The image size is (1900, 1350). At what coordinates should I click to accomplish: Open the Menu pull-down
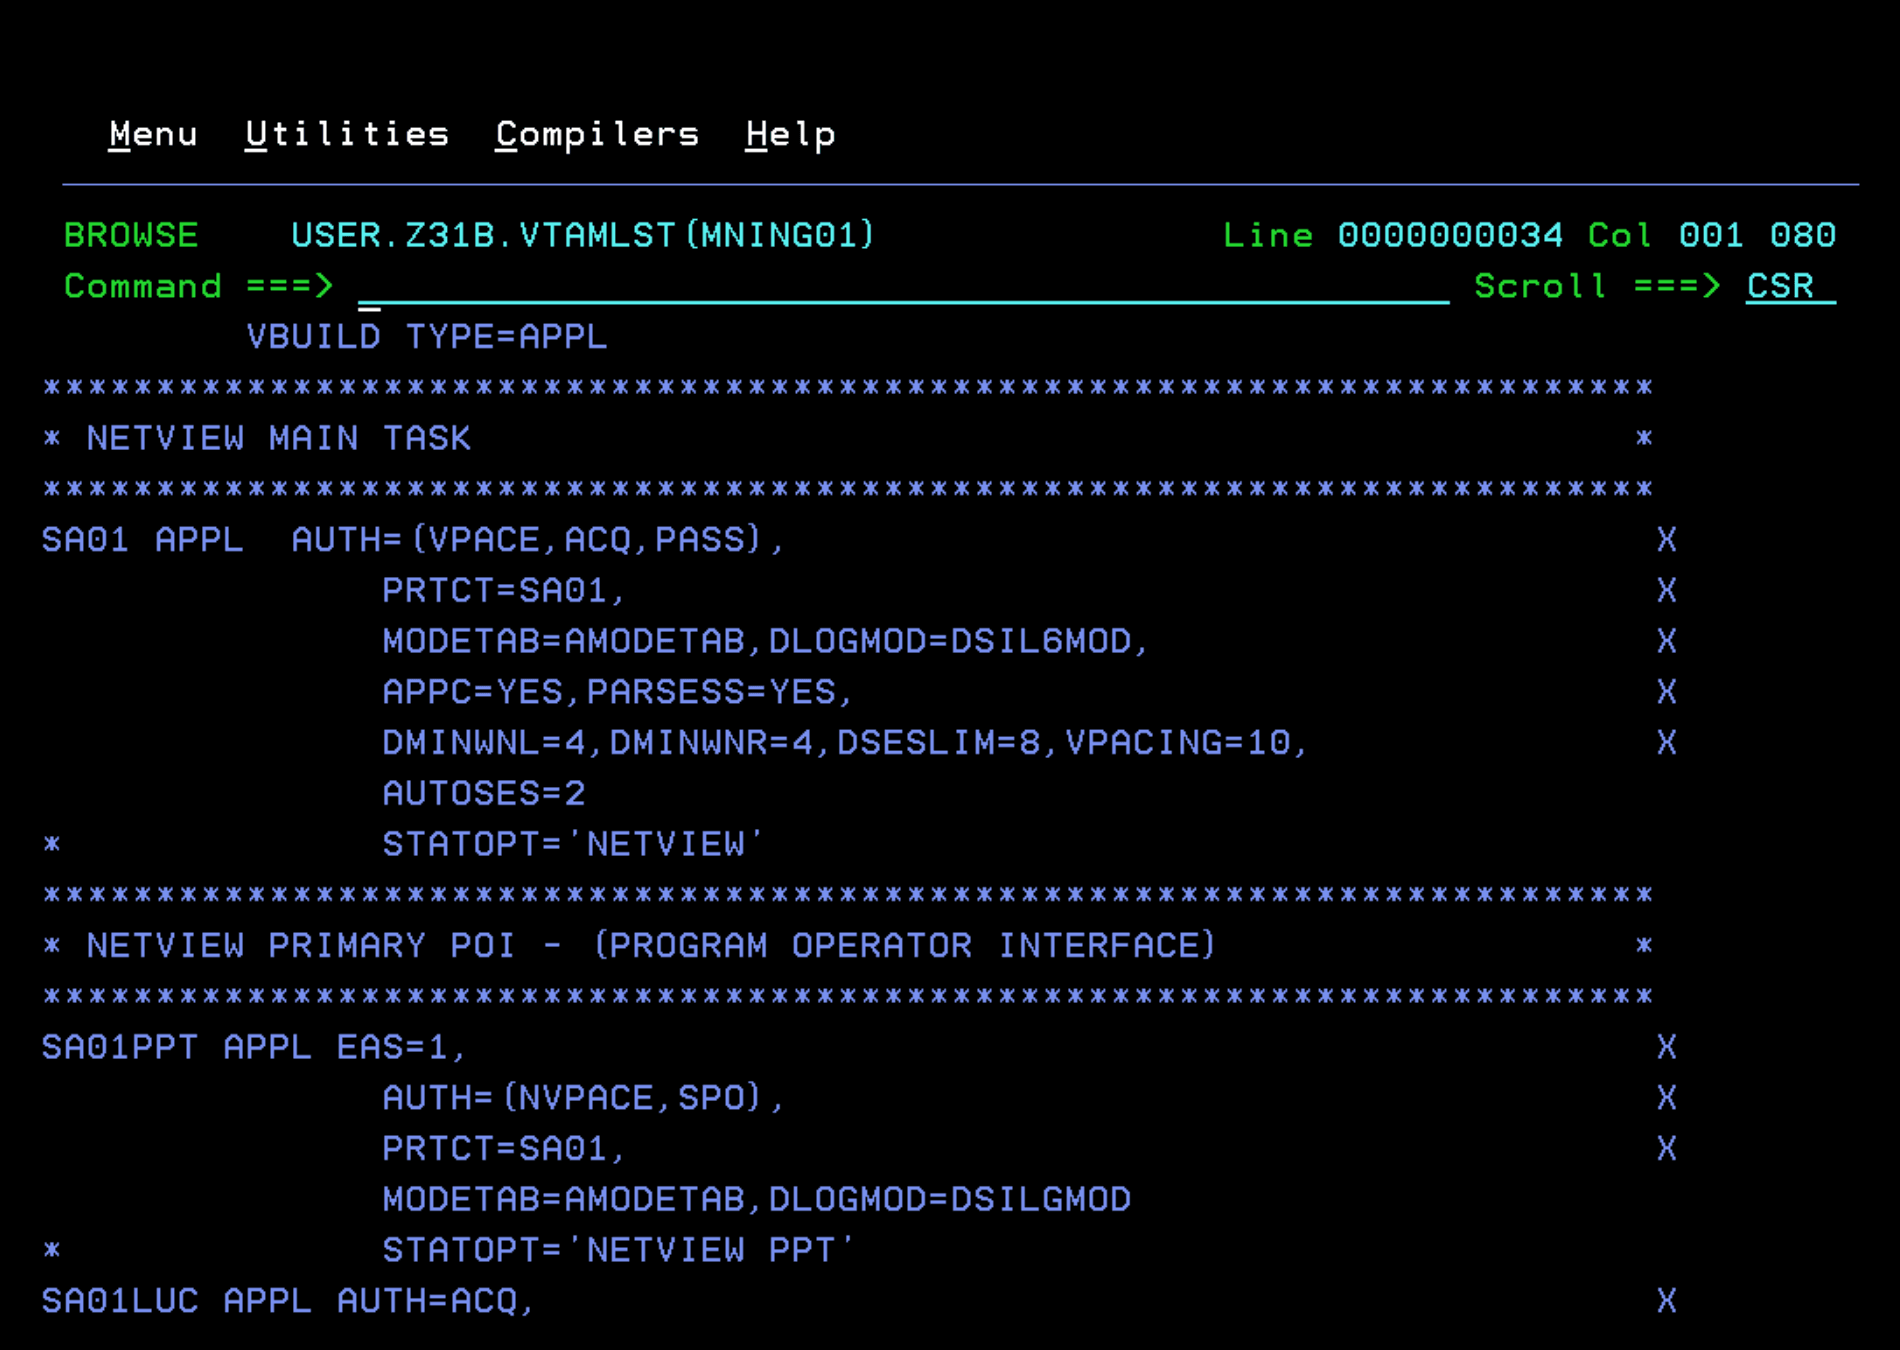153,134
